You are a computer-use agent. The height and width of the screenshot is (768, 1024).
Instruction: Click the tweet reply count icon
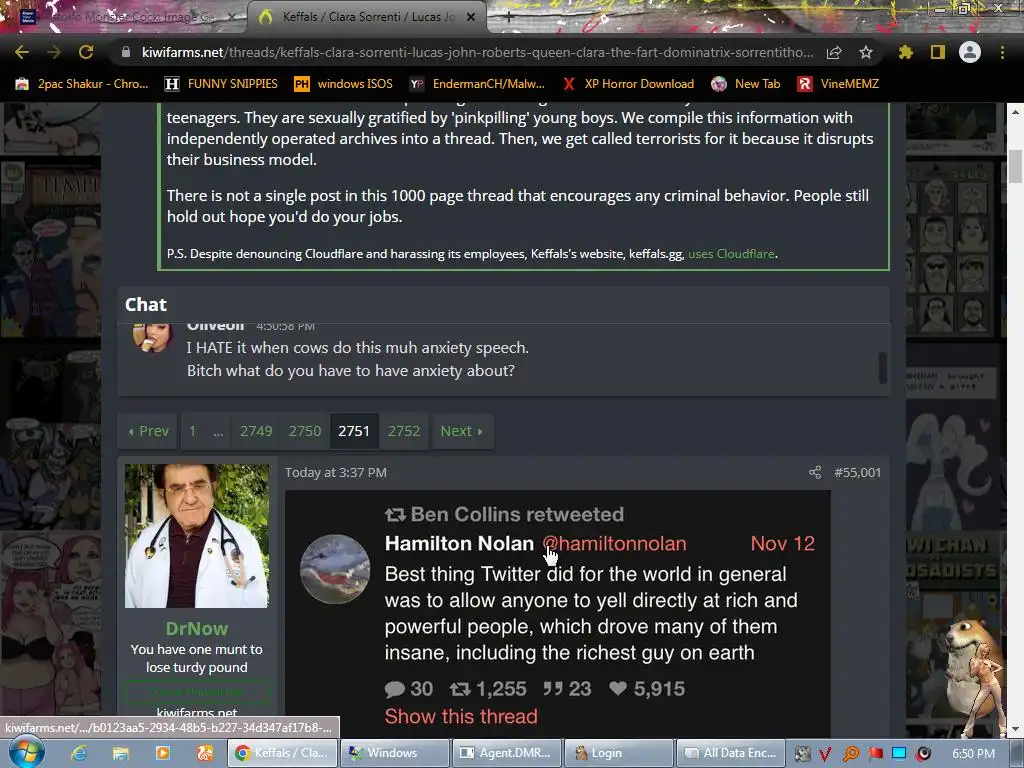point(394,689)
